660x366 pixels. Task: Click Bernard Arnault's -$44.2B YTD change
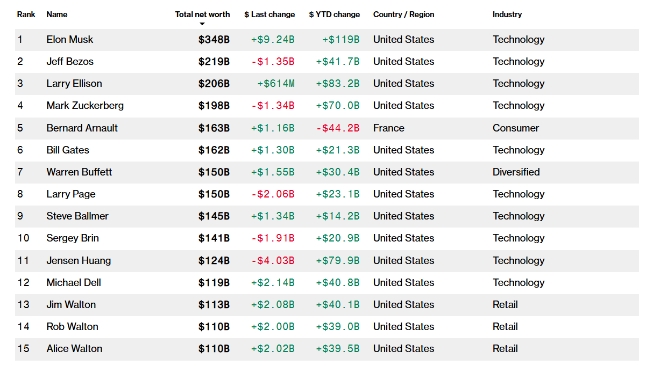coord(338,128)
